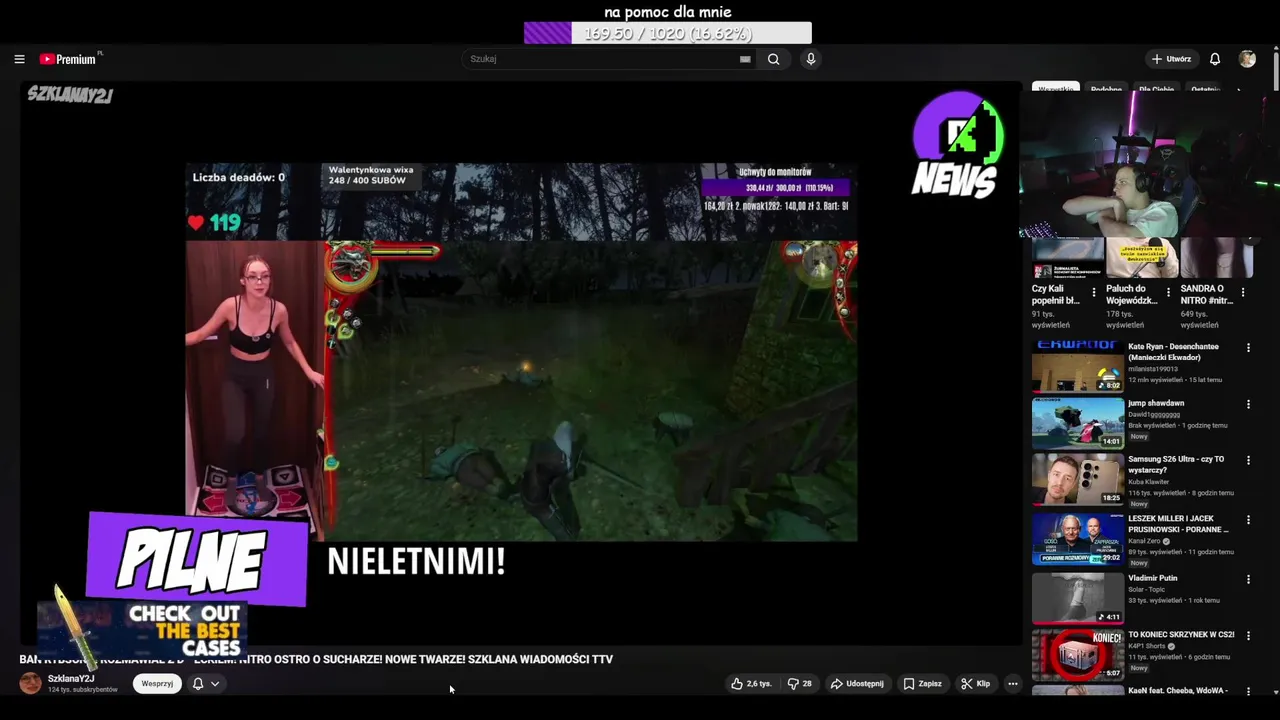Open SzklanaY2J channel name link
The height and width of the screenshot is (720, 1280).
[71, 678]
